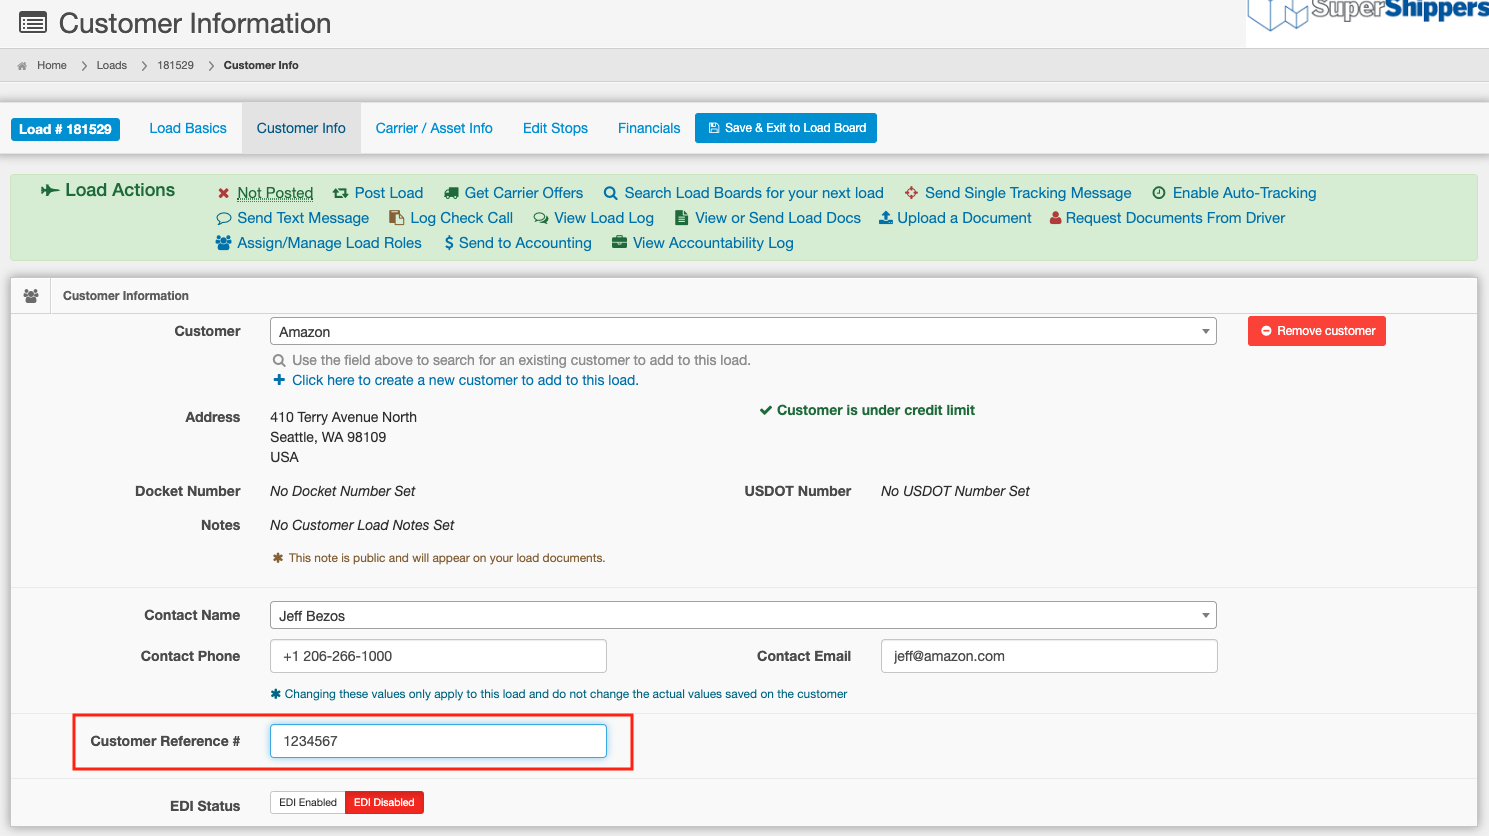The height and width of the screenshot is (836, 1489).
Task: Click the Assign/Manage Load Roles people icon
Action: pos(223,243)
